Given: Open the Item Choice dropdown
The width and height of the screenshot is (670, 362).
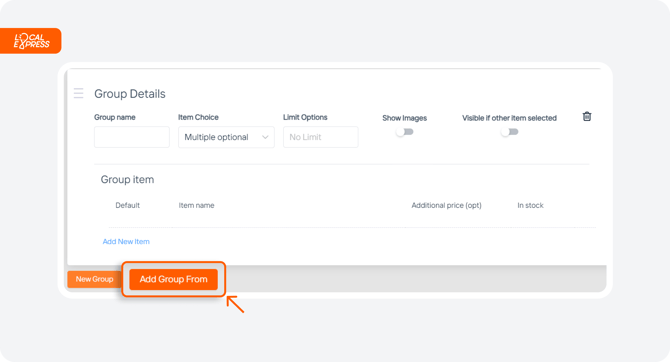Looking at the screenshot, I should point(226,137).
